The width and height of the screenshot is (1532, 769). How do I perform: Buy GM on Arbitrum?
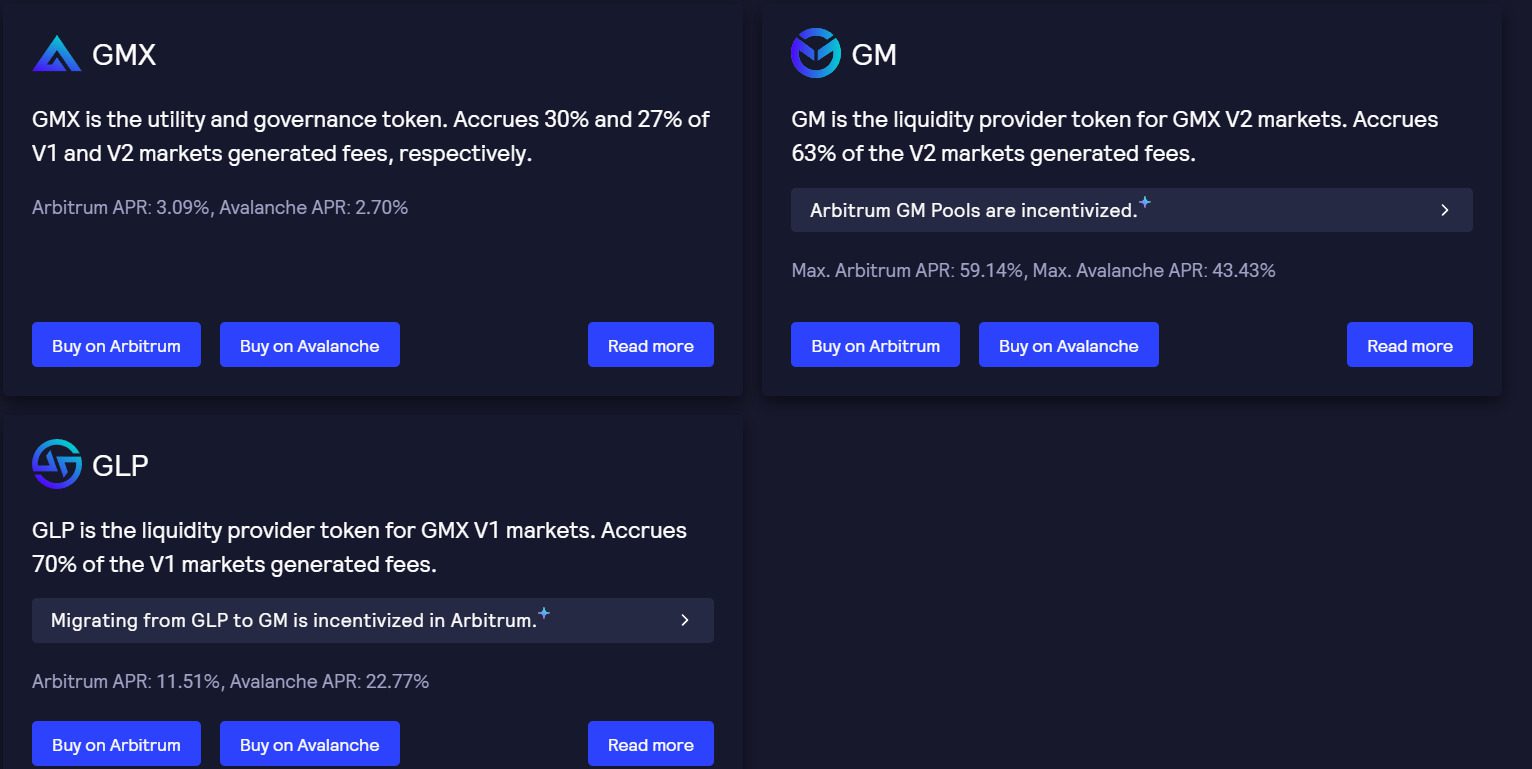(x=875, y=345)
